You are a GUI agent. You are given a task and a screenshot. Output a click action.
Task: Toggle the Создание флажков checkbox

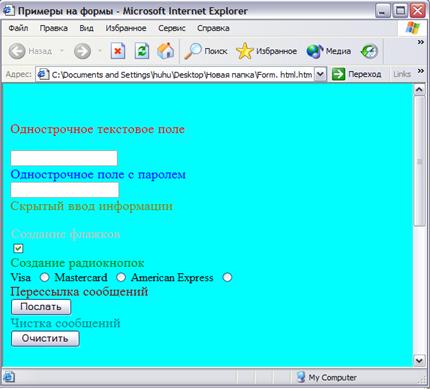(x=18, y=248)
